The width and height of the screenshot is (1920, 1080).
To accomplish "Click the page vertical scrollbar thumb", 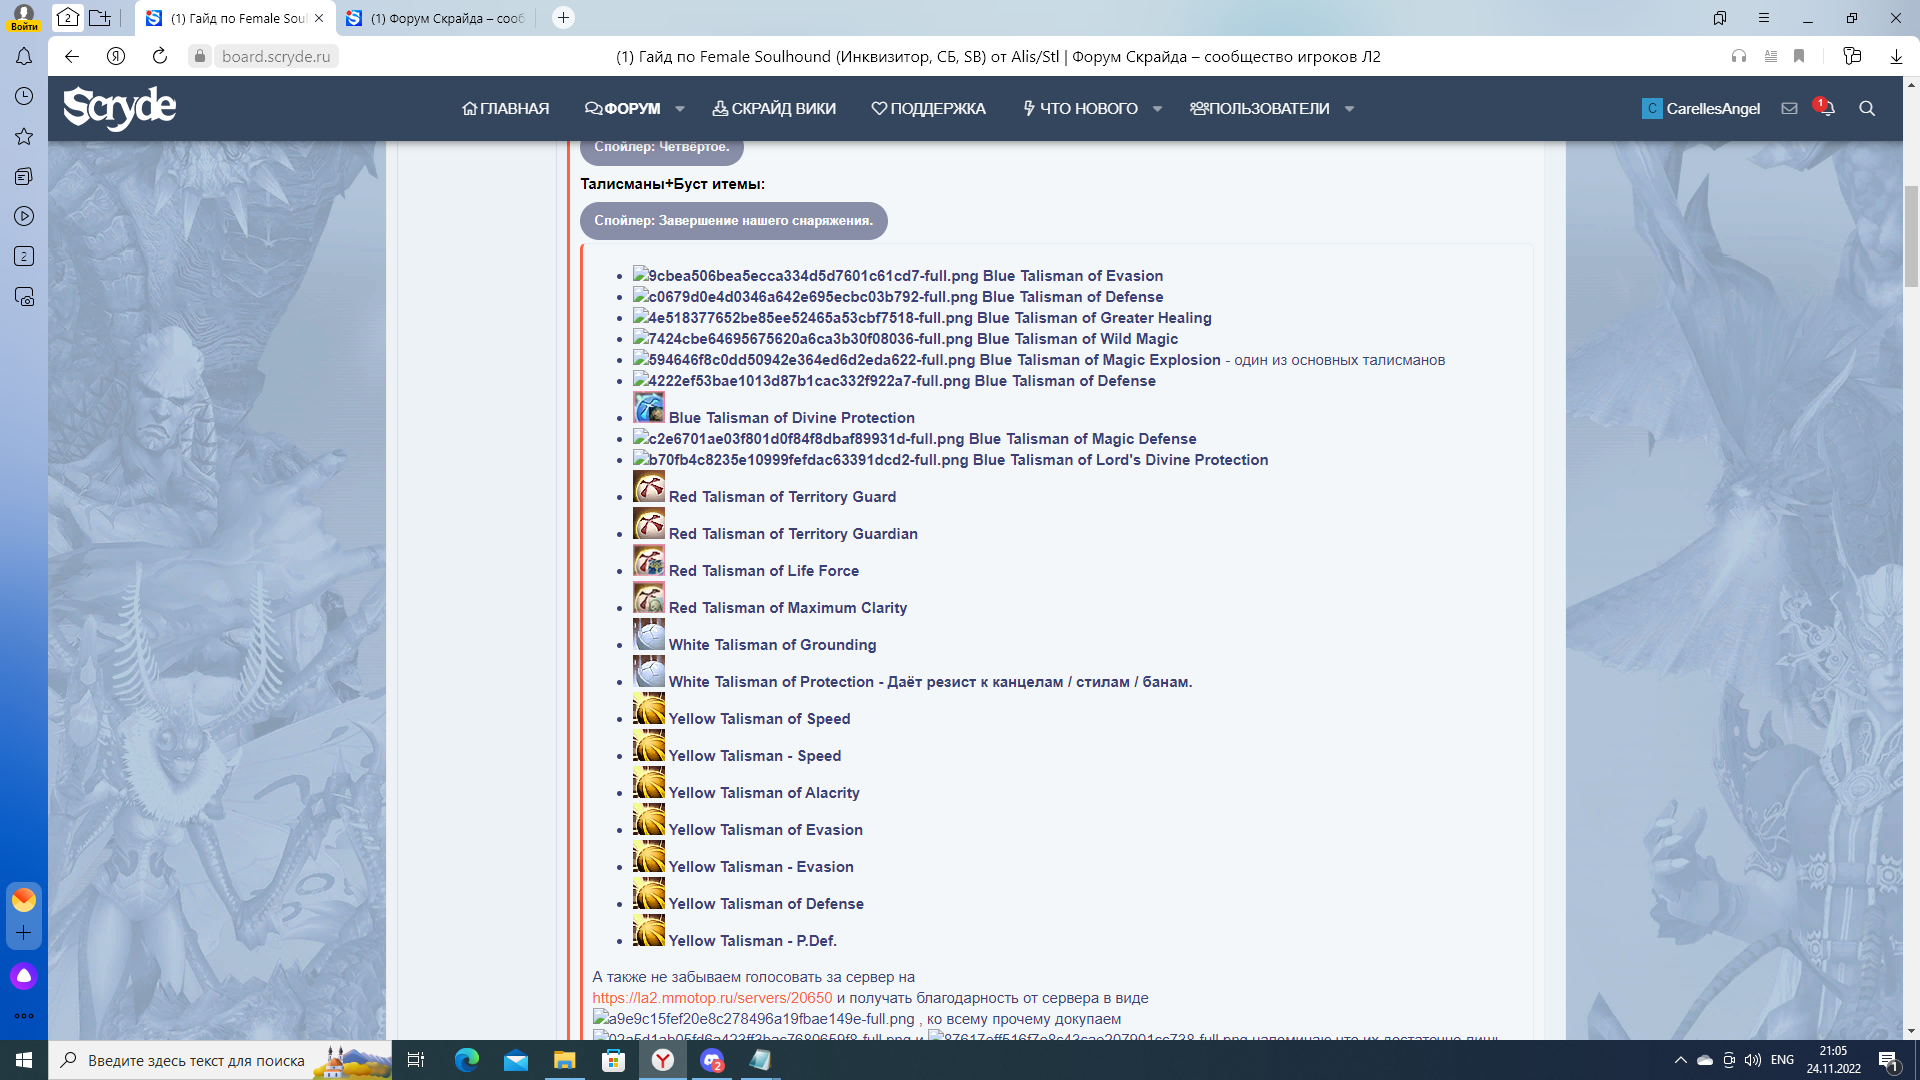I will 1911,235.
